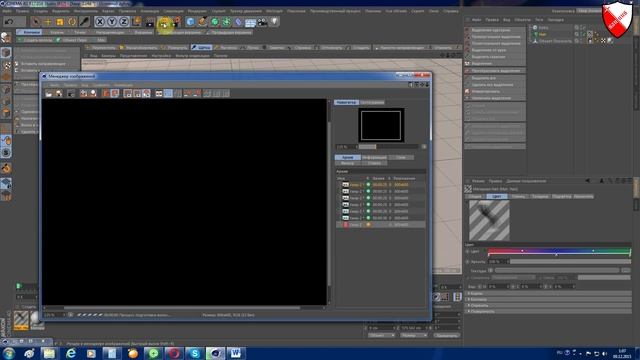Screen dimensions: 640x360
Task: Switch to Skype in the taskbar
Action: [195, 353]
